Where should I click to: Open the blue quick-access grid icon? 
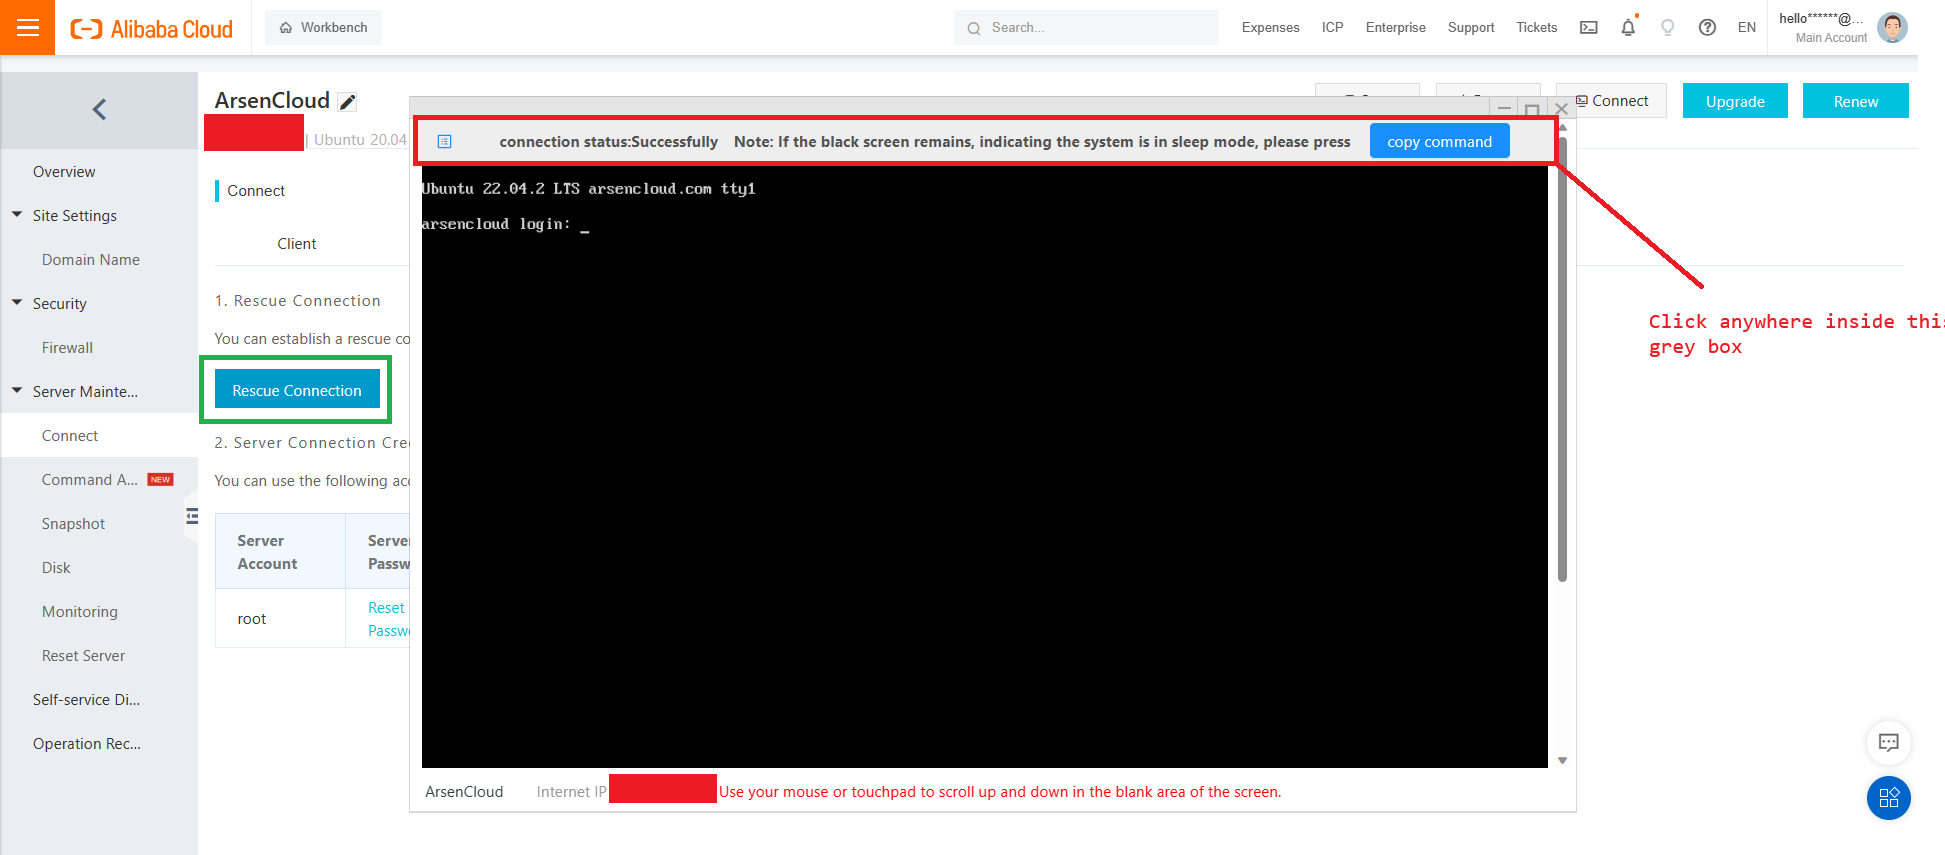(x=1888, y=798)
